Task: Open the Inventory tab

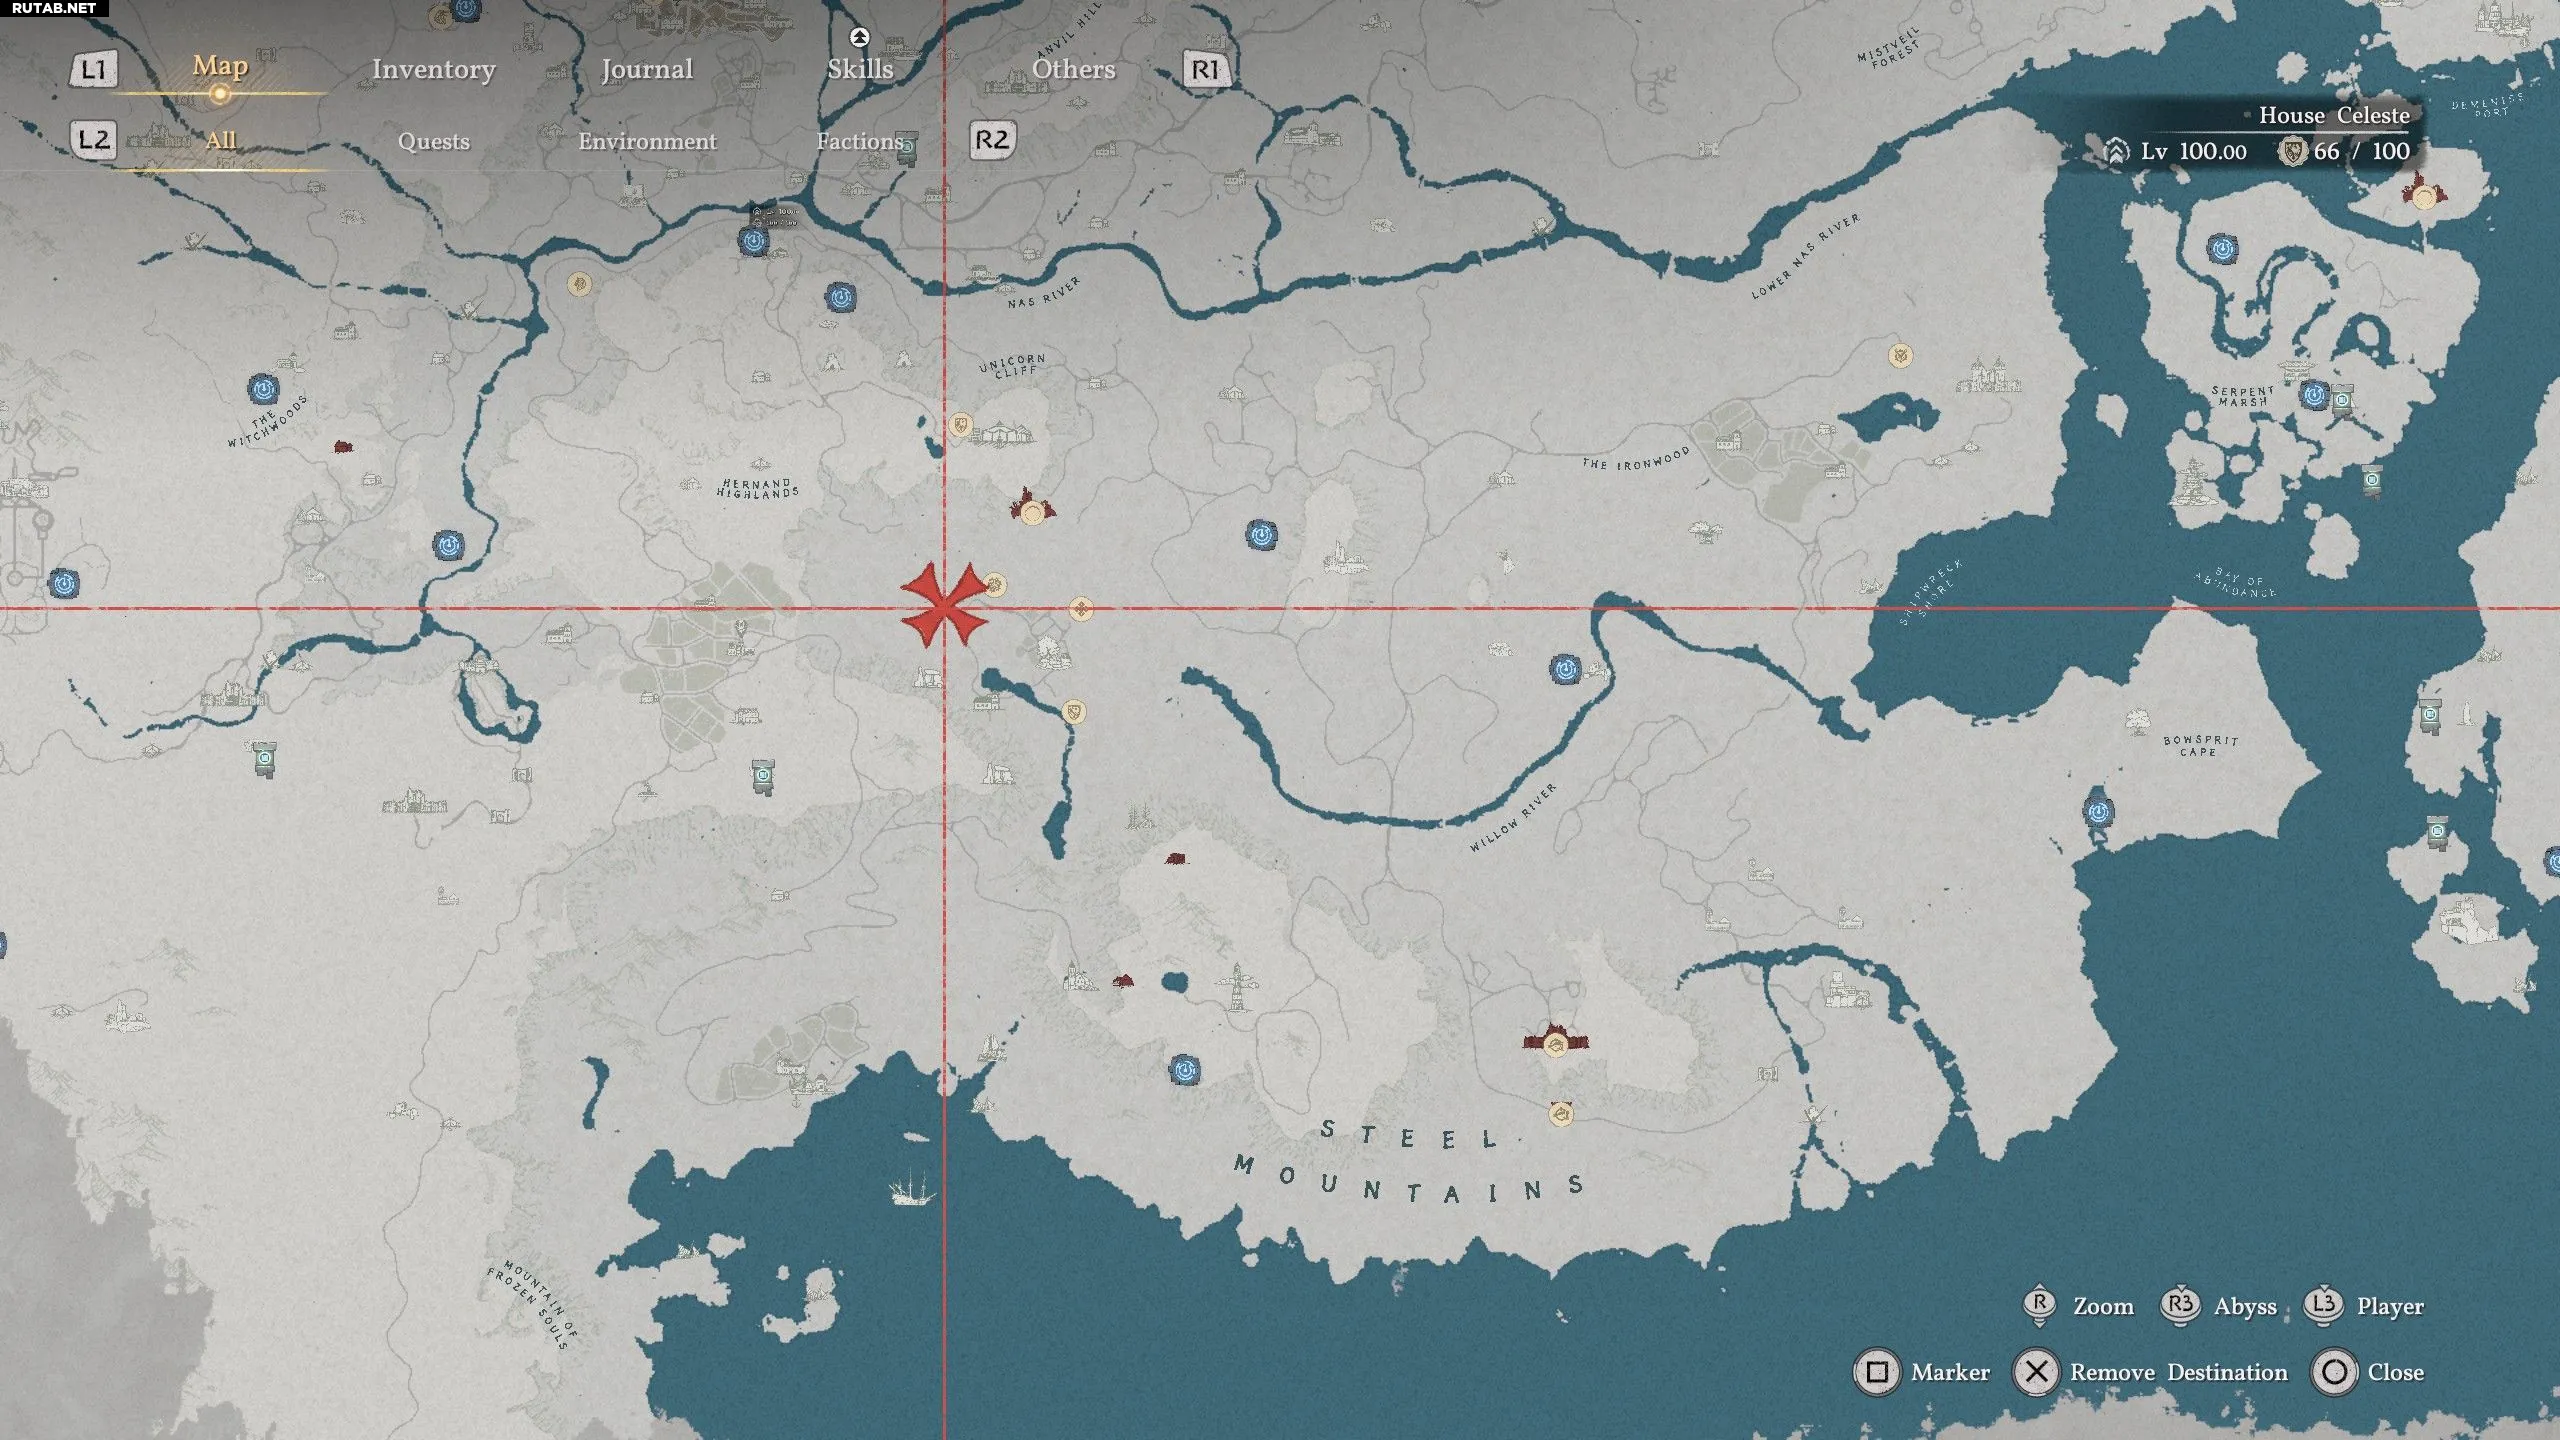Action: (x=433, y=69)
